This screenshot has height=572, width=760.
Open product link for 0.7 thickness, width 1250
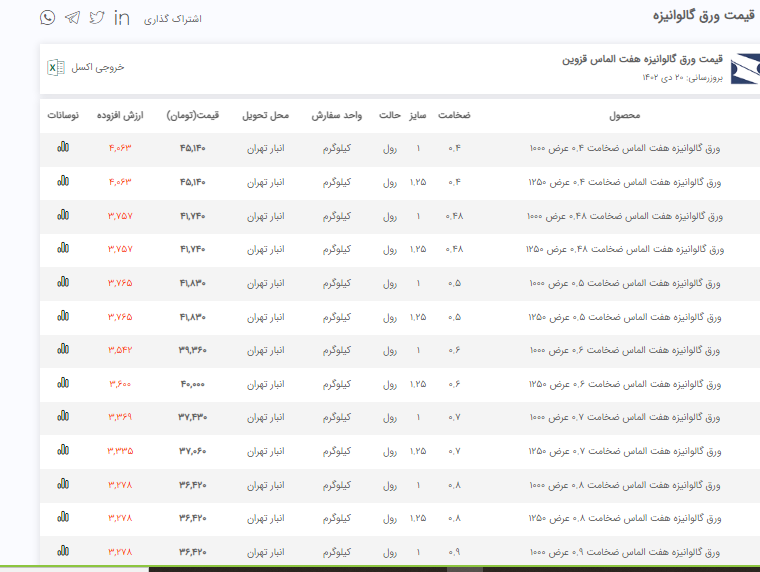point(624,451)
